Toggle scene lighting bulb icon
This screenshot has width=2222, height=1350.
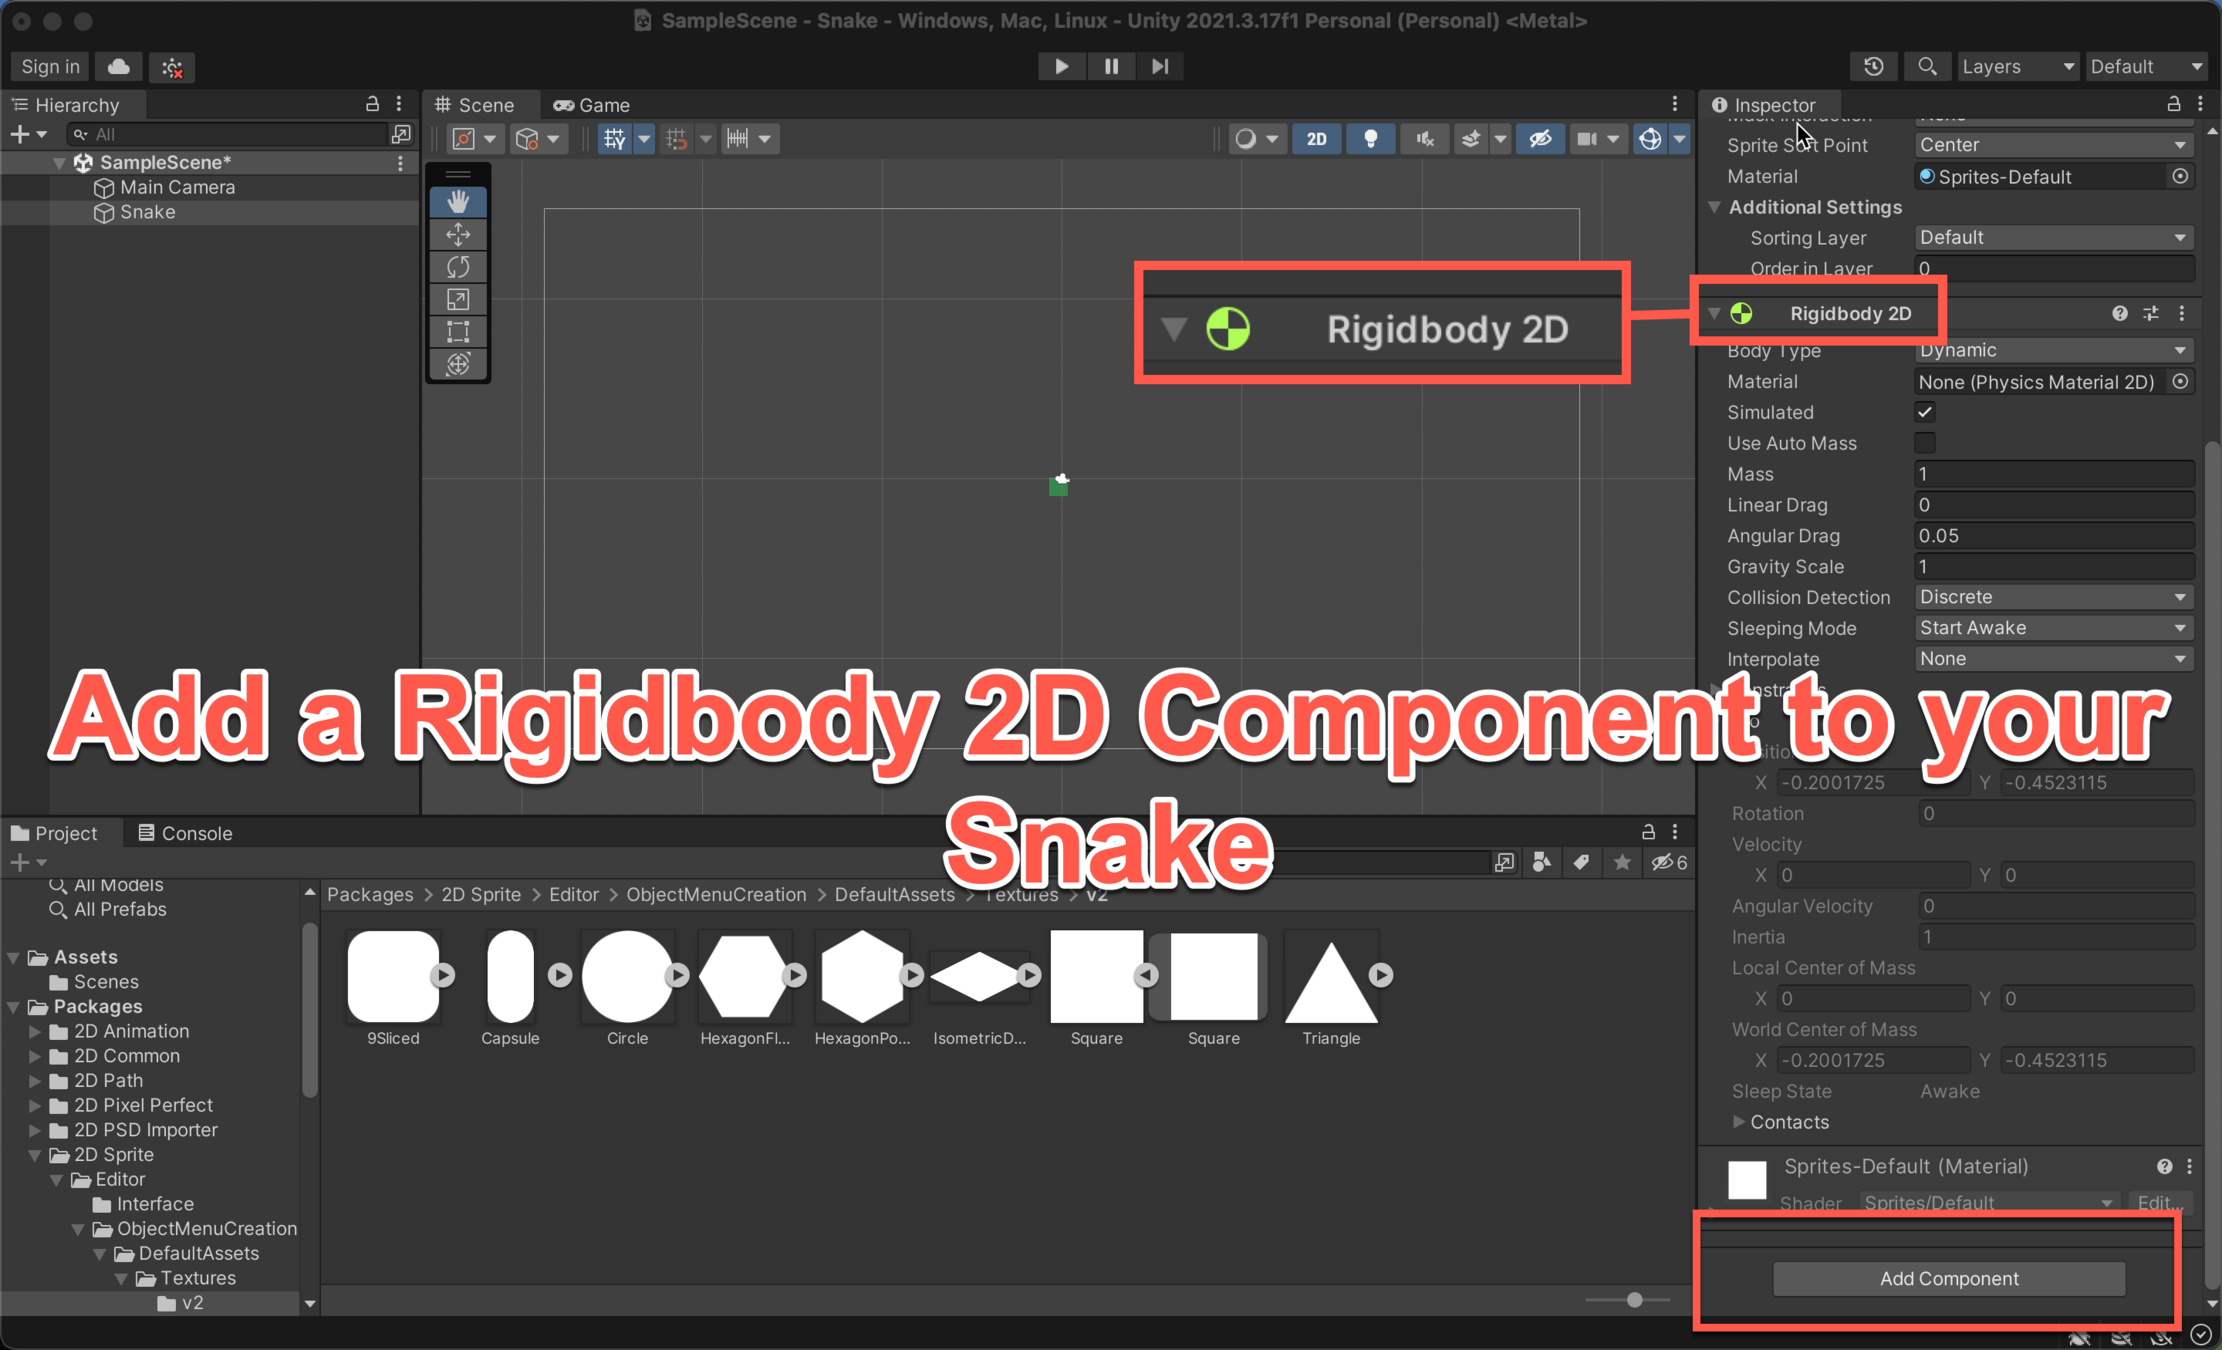point(1370,139)
